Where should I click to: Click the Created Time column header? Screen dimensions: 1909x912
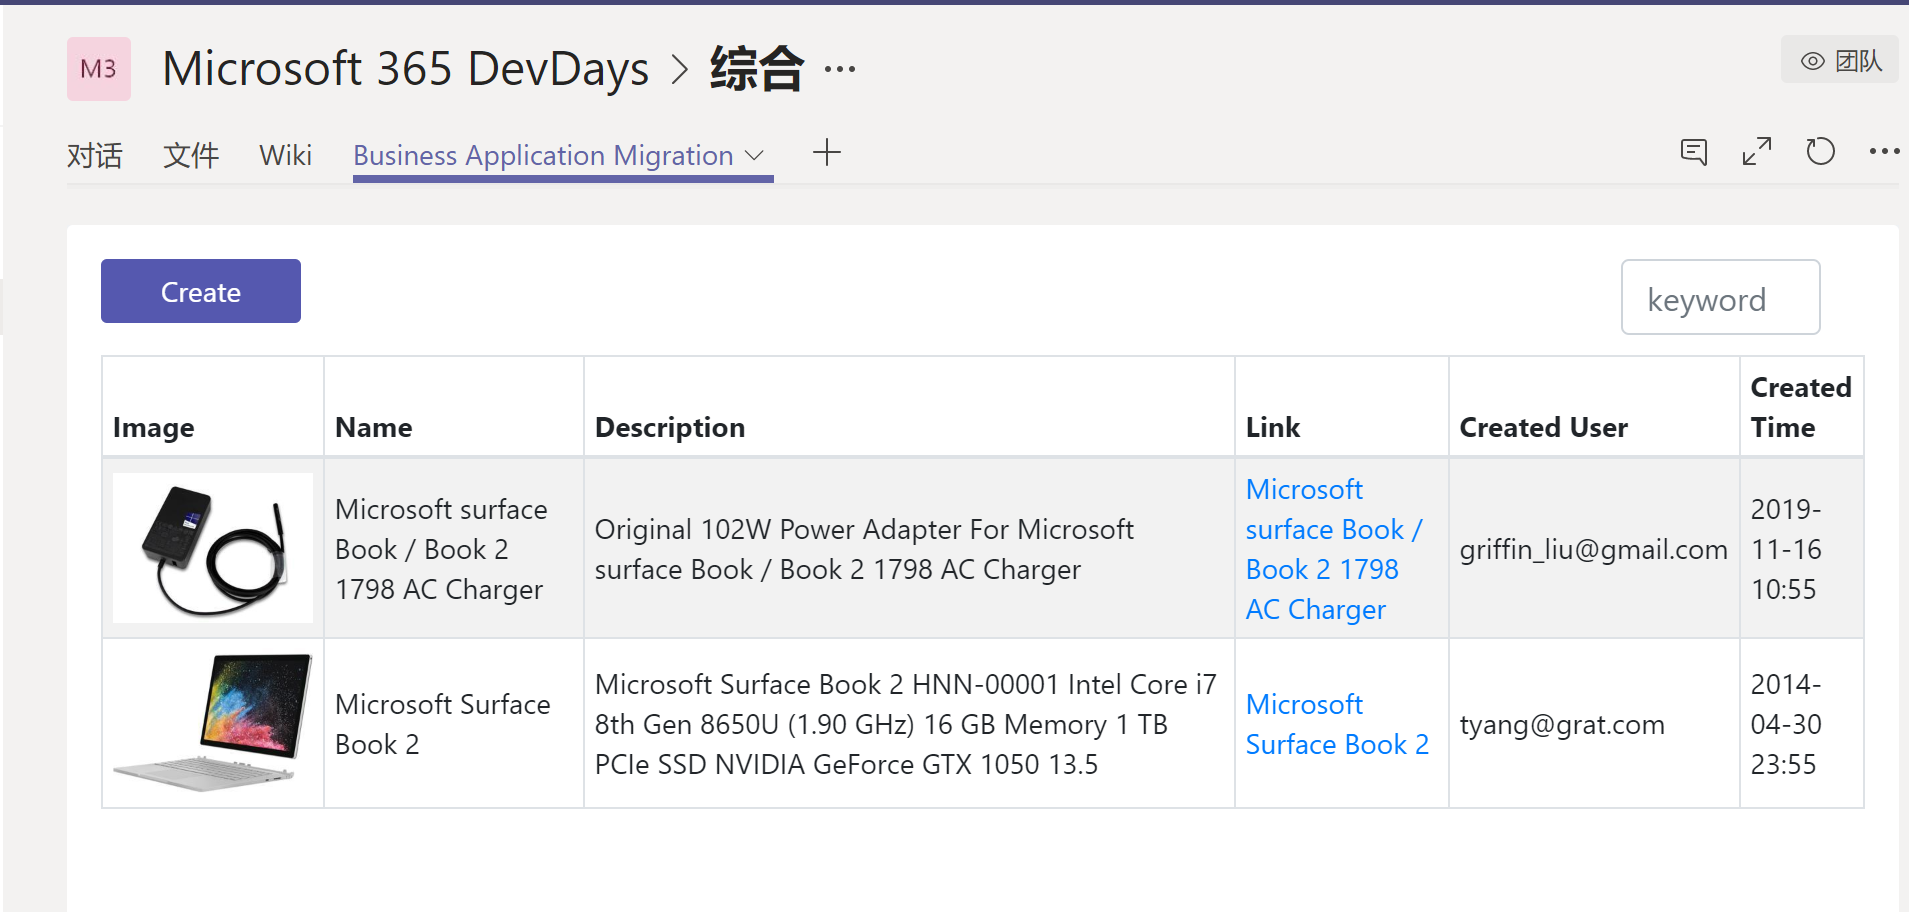[1801, 407]
